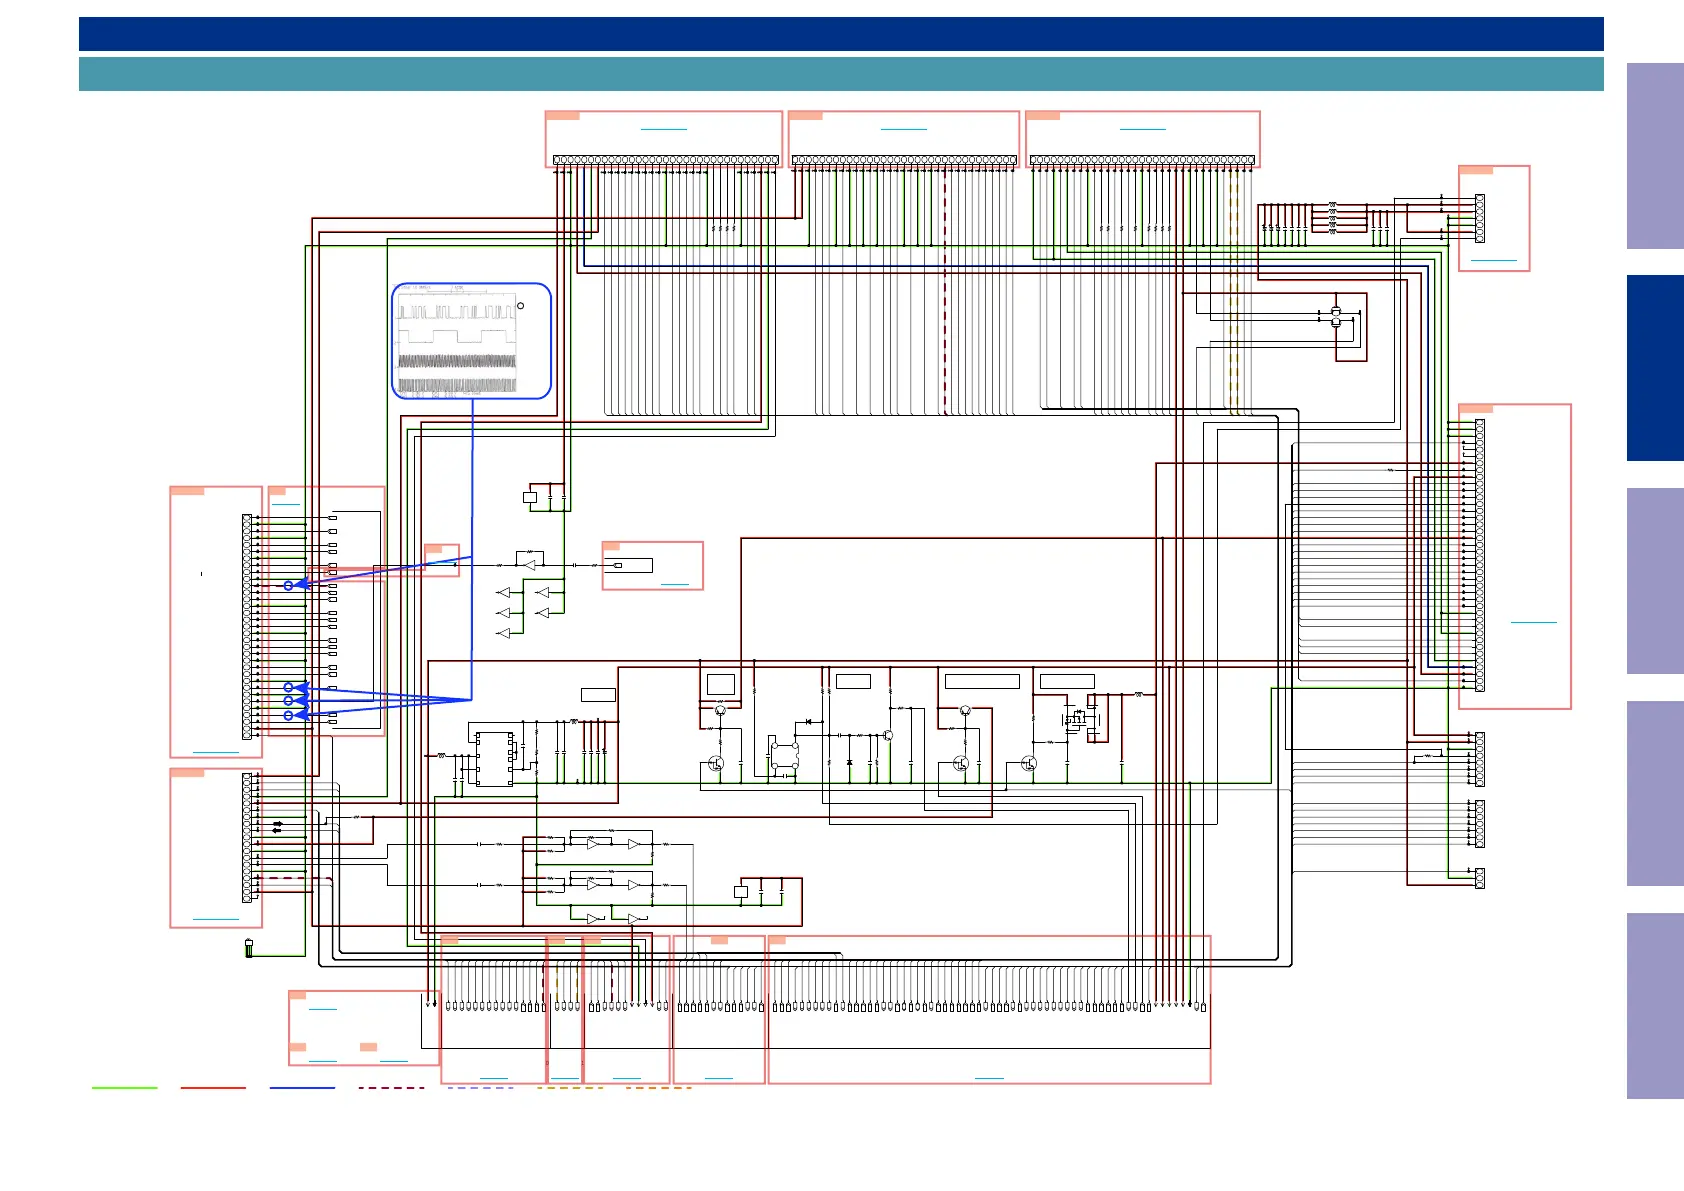Viewport: 1684px width, 1191px height.
Task: Open the link under the third bottom connector block
Action: click(x=627, y=1078)
